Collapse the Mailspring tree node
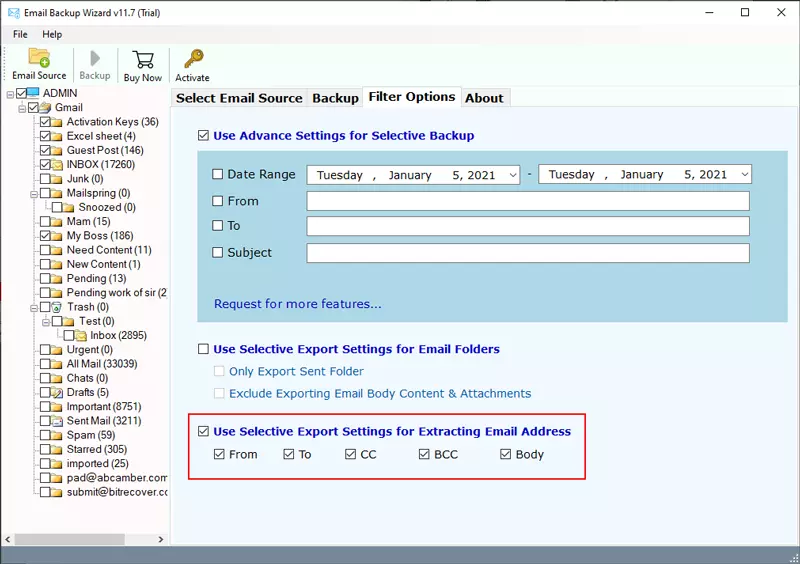The height and width of the screenshot is (564, 800). 34,194
